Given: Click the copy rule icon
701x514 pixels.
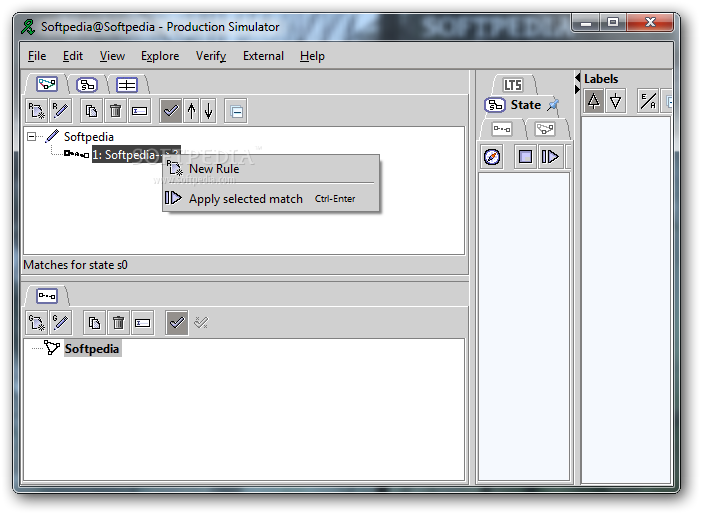Looking at the screenshot, I should [x=91, y=110].
